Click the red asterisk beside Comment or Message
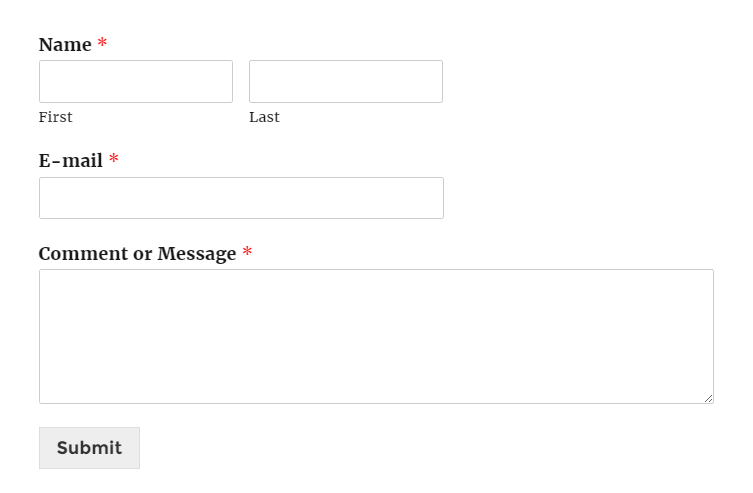The height and width of the screenshot is (493, 753). click(247, 252)
